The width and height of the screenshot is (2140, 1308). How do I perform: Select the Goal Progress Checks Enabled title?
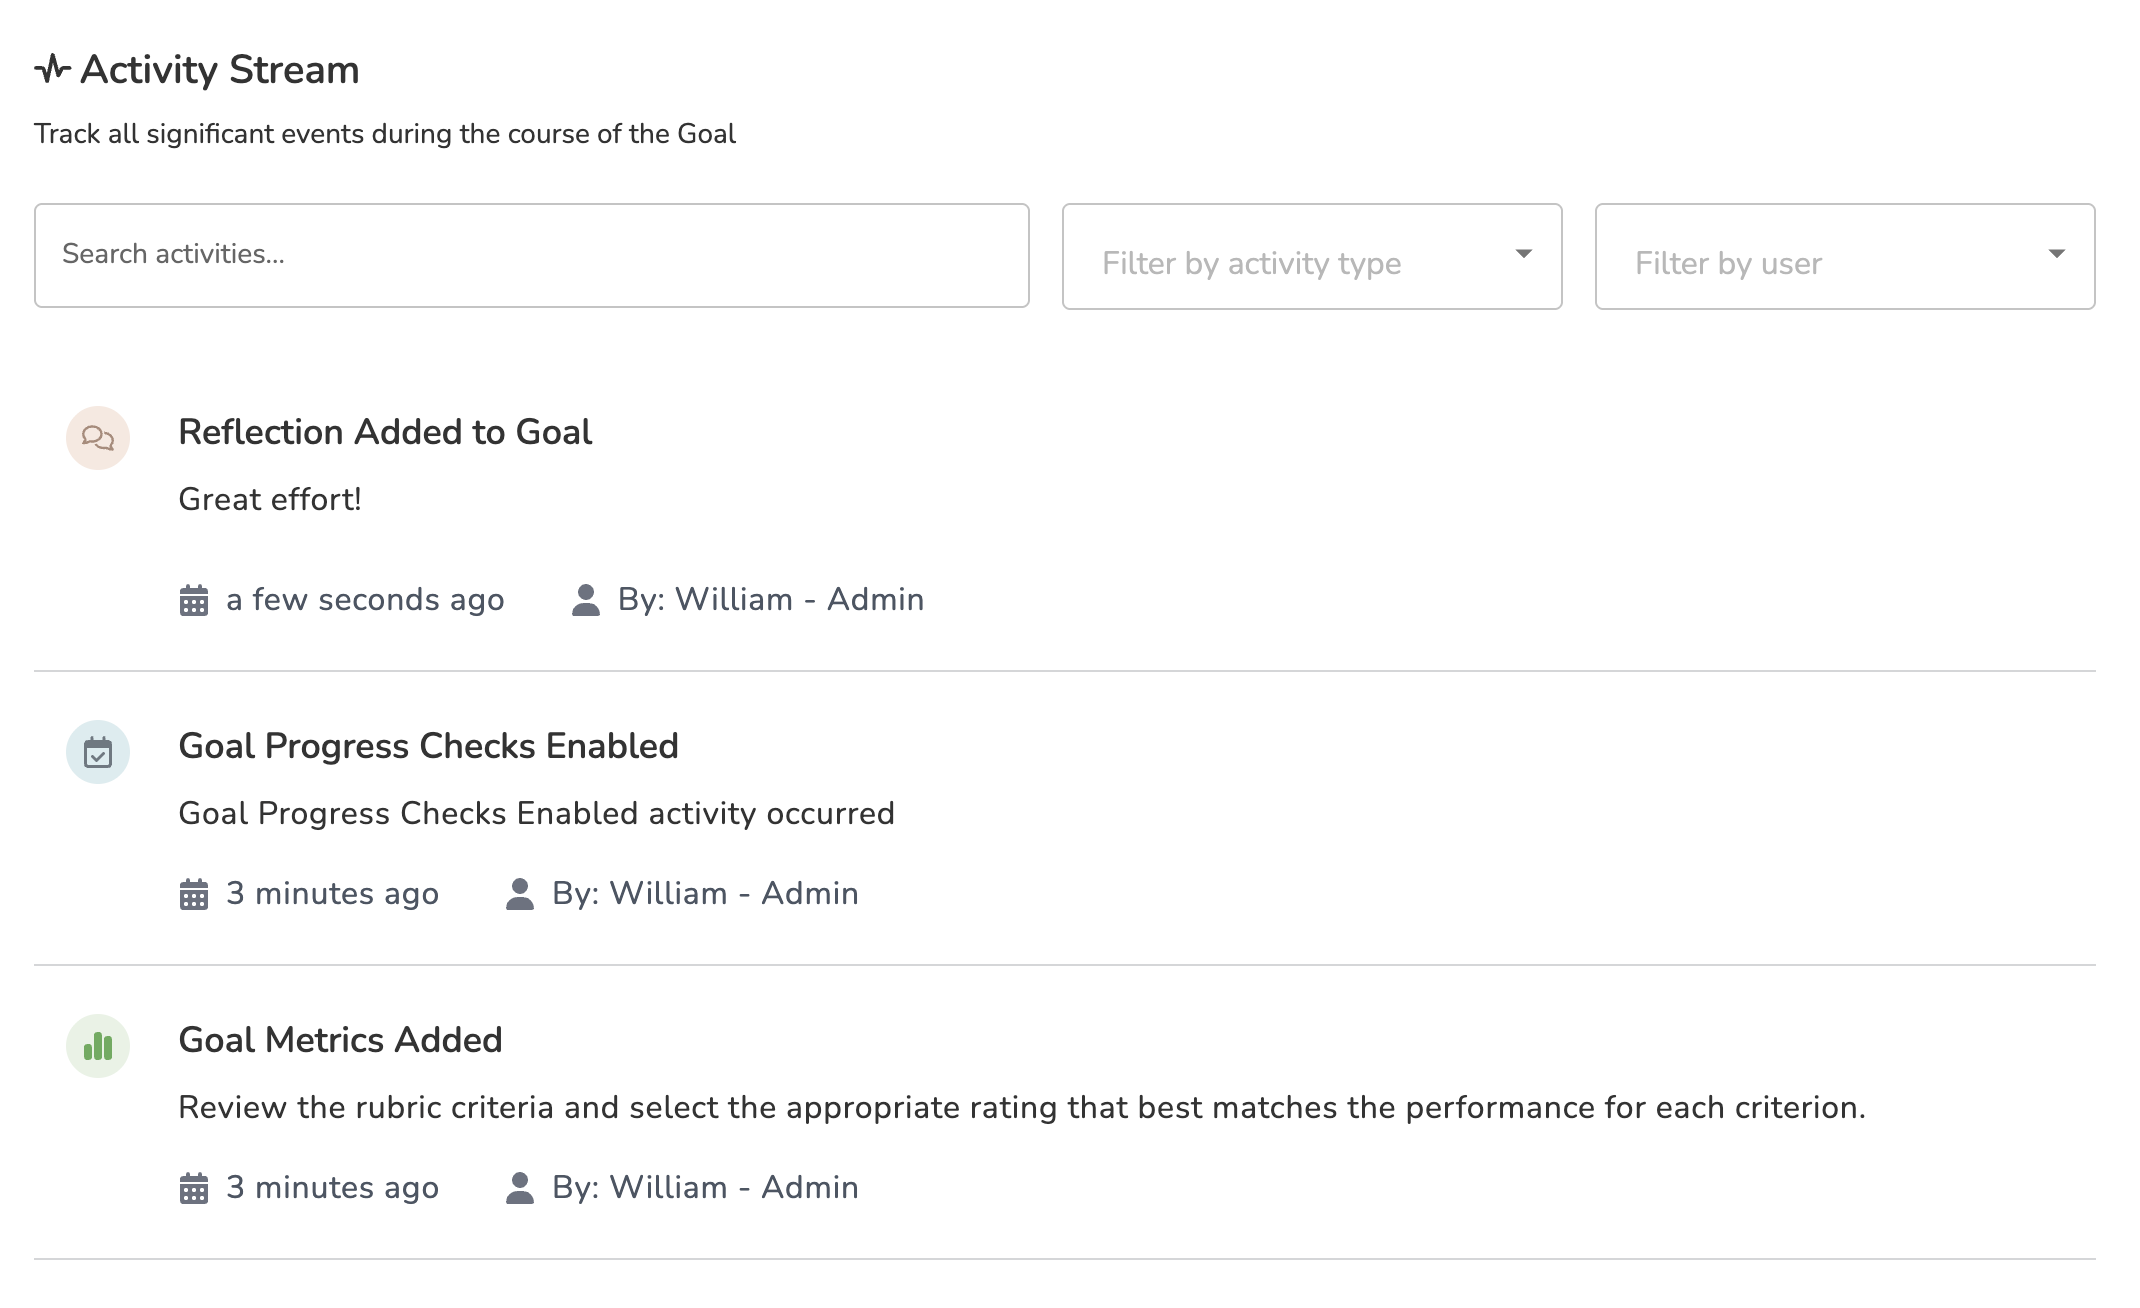pos(428,746)
